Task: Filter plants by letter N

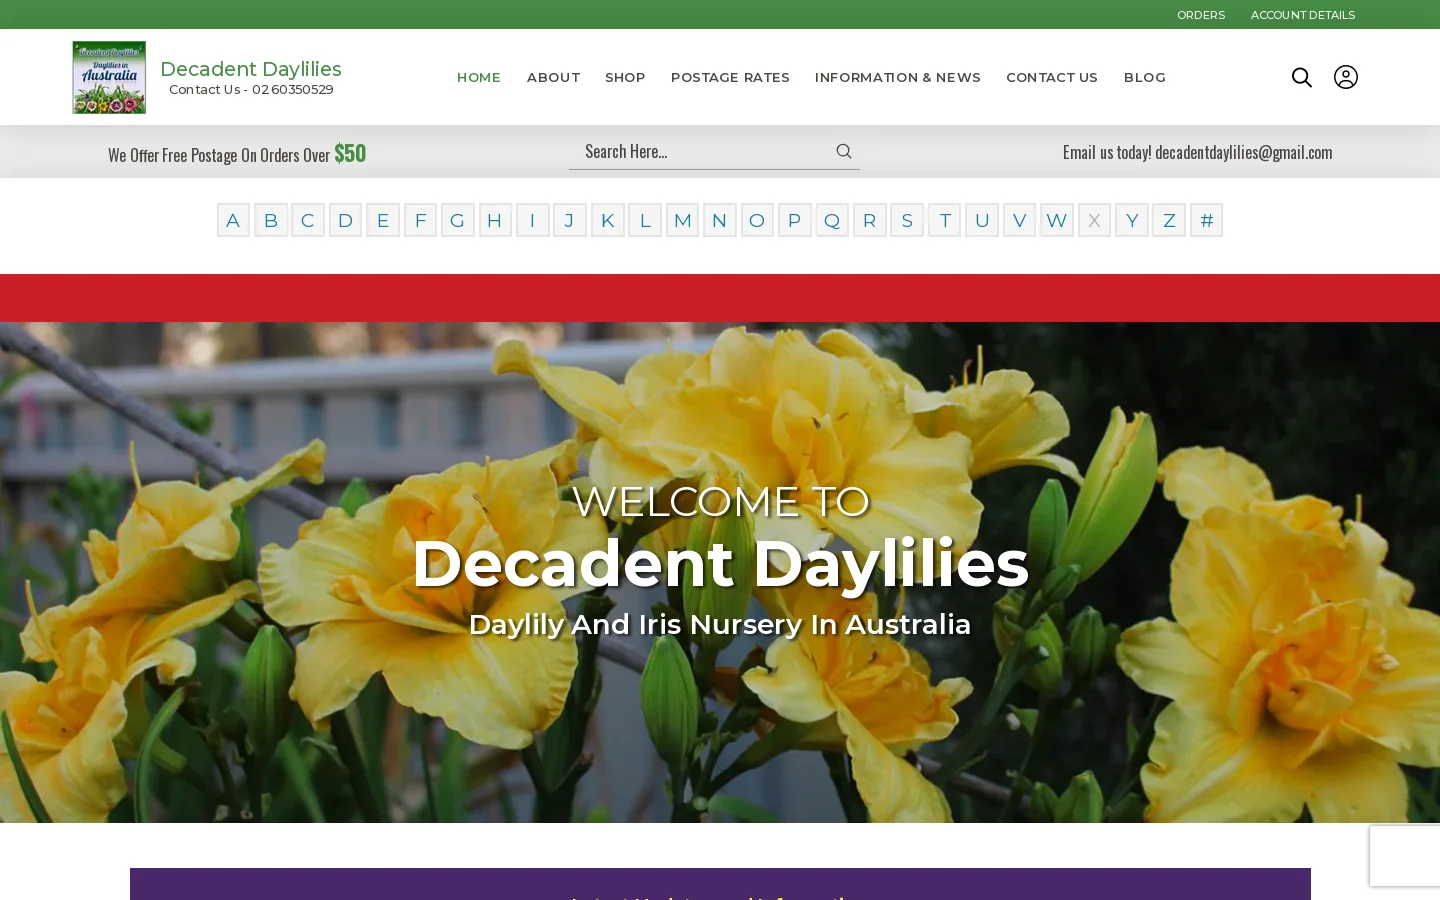Action: tap(719, 220)
